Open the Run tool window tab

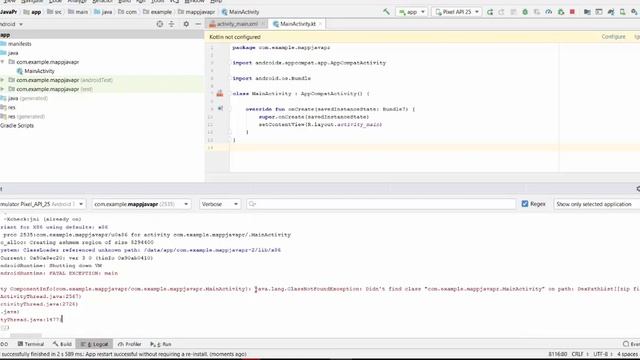(x=161, y=344)
